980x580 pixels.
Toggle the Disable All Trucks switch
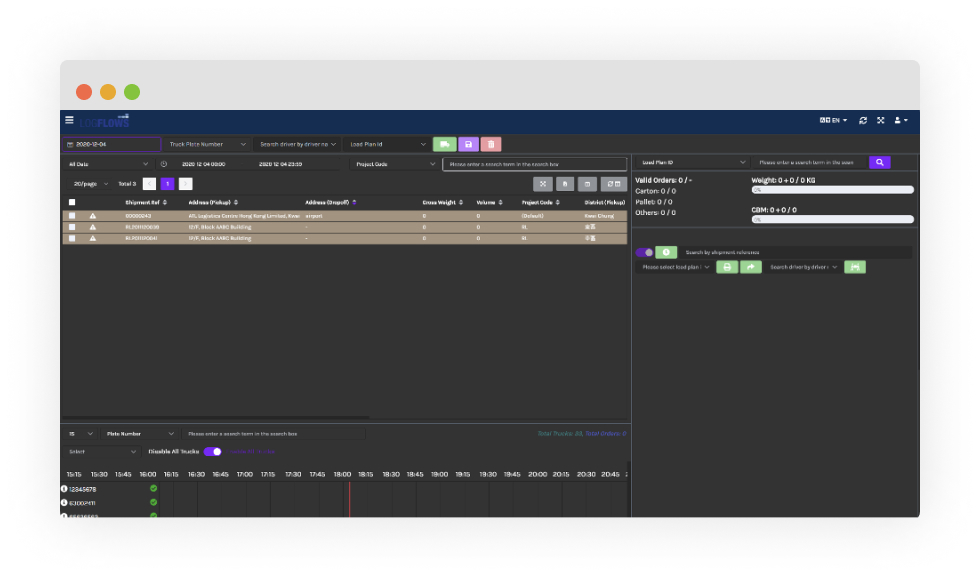tap(212, 451)
